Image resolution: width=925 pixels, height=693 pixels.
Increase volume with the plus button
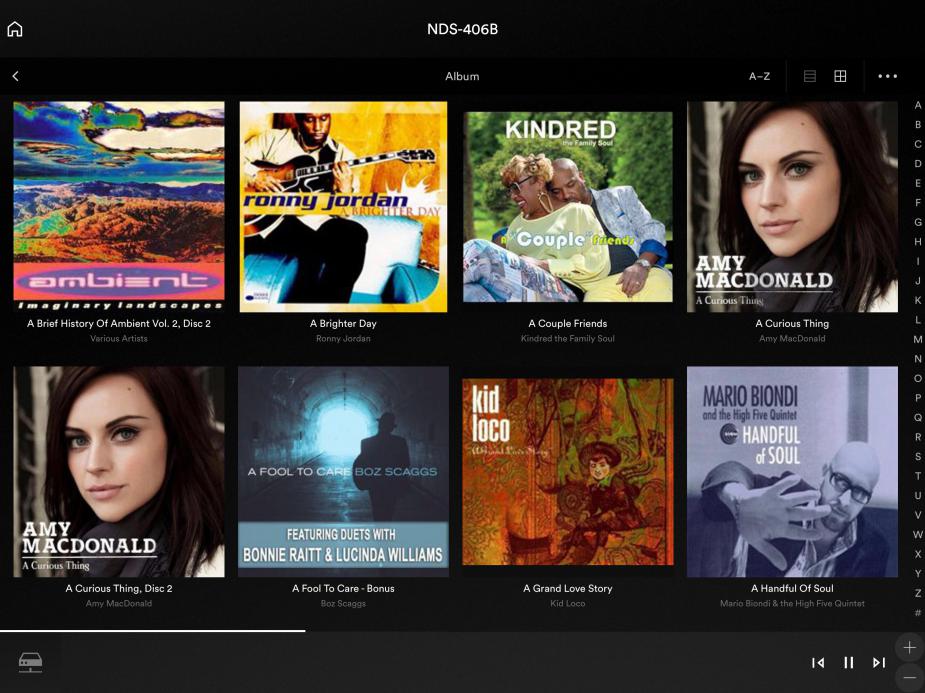[x=909, y=647]
